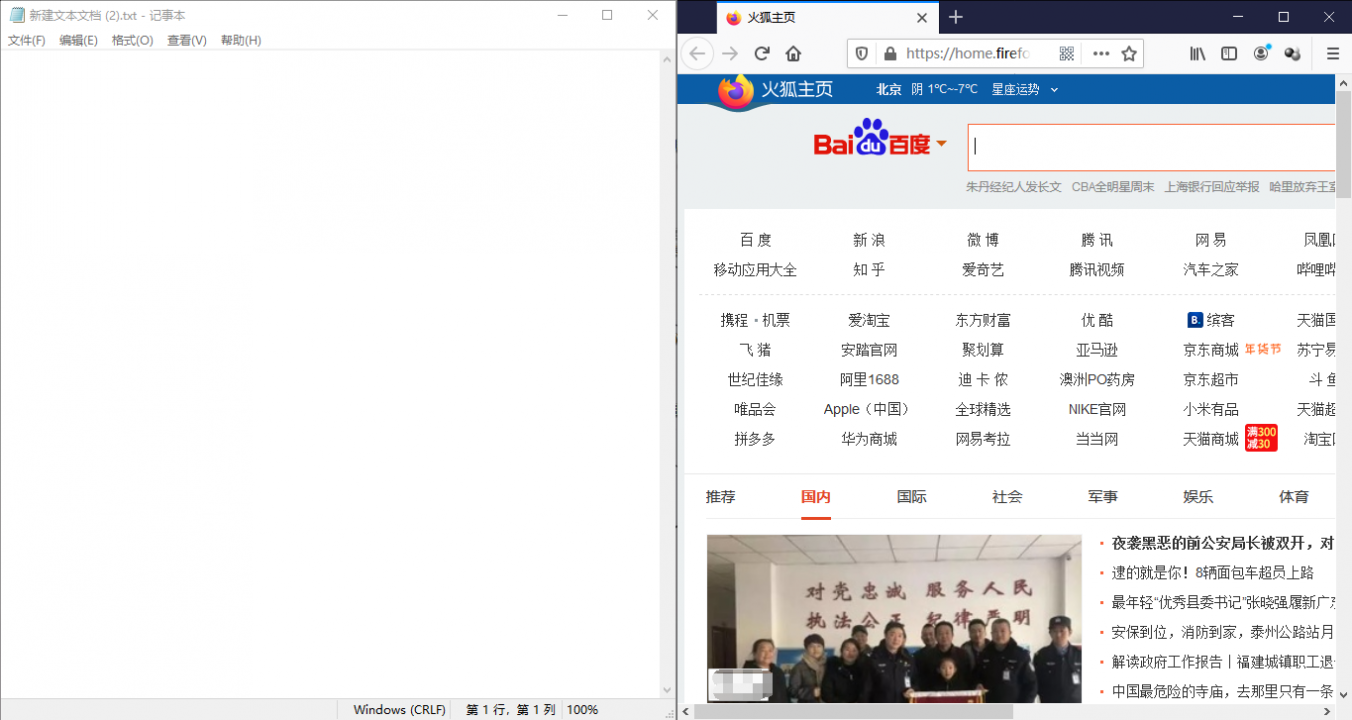Click Notepad scrollbar down arrow
This screenshot has width=1352, height=720.
(668, 690)
